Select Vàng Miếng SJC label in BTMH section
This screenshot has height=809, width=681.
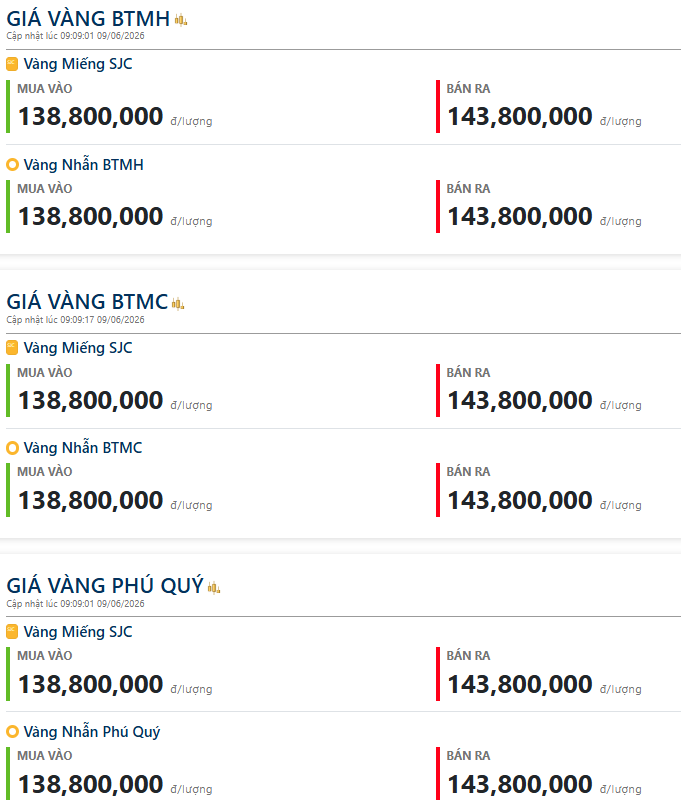coord(78,64)
